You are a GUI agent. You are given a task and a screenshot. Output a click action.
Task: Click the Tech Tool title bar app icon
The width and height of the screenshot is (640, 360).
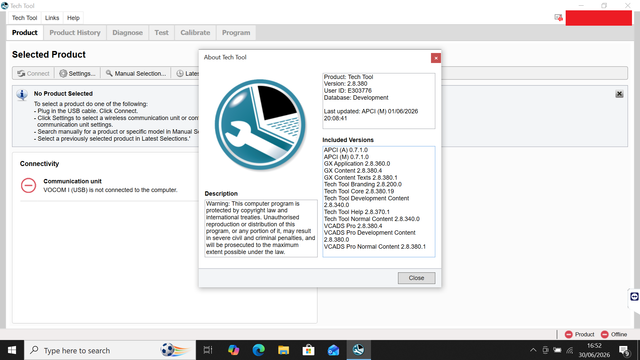[x=4, y=6]
